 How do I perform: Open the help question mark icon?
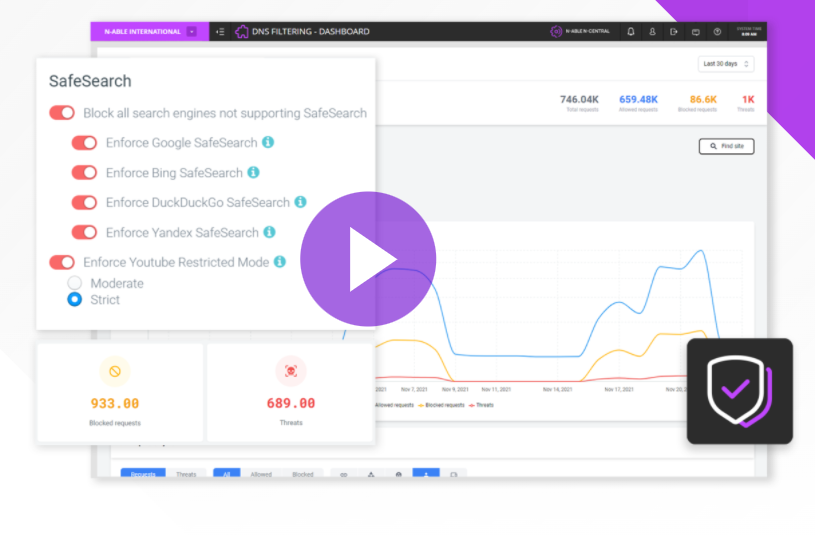(x=717, y=32)
